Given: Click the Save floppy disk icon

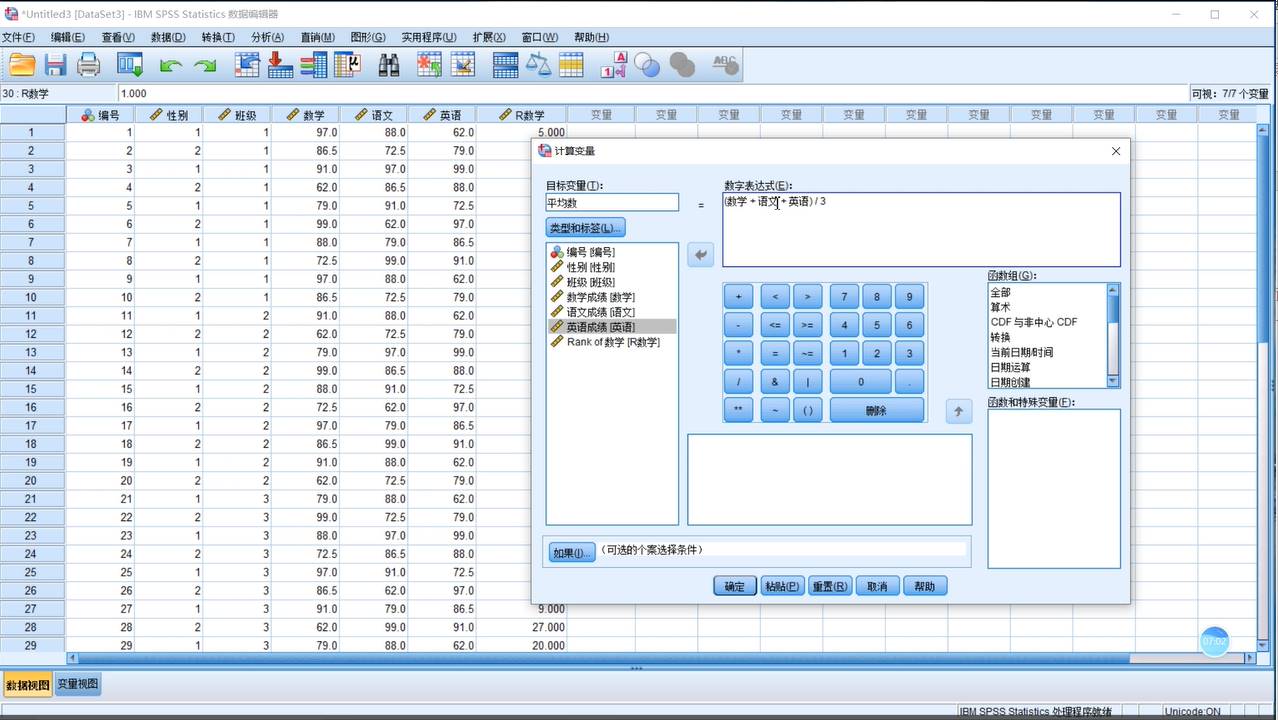Looking at the screenshot, I should 55,65.
